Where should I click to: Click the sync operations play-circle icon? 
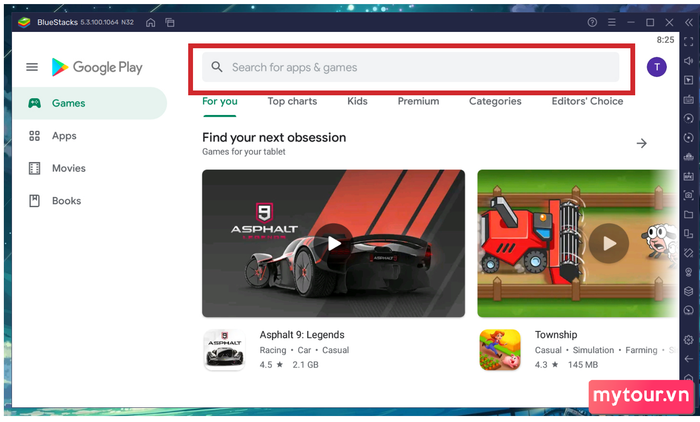(688, 118)
